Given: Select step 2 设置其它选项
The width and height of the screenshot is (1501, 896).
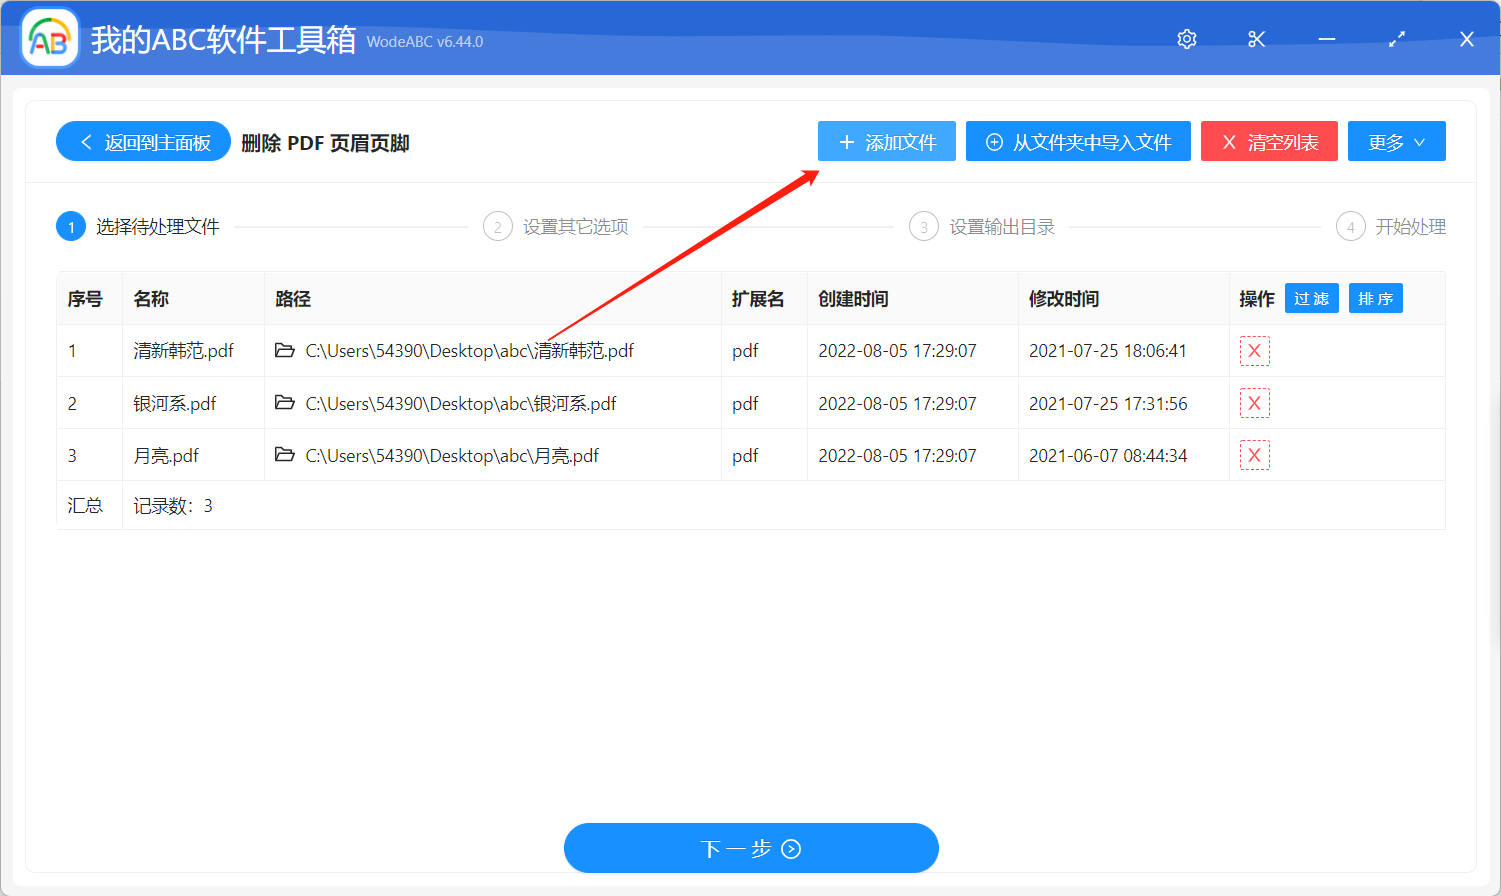Looking at the screenshot, I should 555,226.
